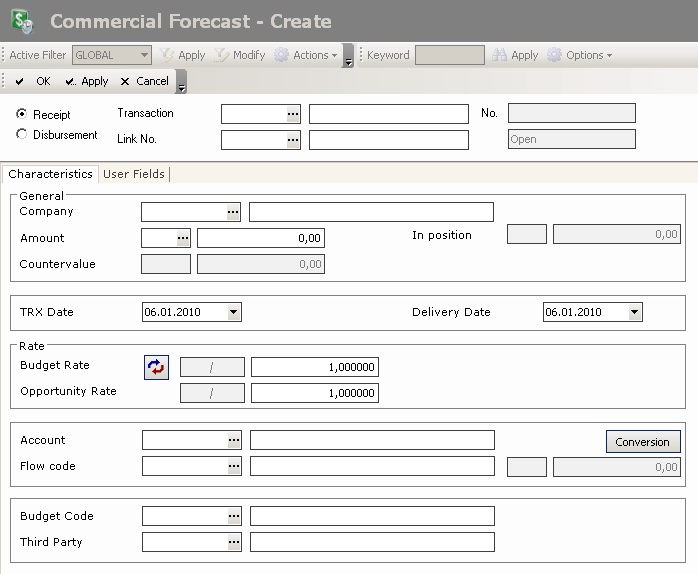Open the Flow code lookup ellipsis button
This screenshot has width=698, height=574.
tap(234, 466)
